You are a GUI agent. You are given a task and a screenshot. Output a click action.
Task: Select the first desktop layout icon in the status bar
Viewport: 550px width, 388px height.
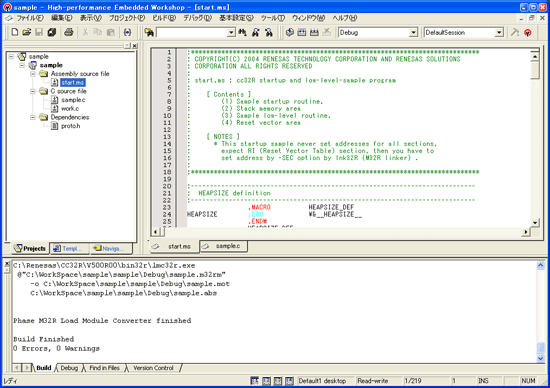coord(255,381)
